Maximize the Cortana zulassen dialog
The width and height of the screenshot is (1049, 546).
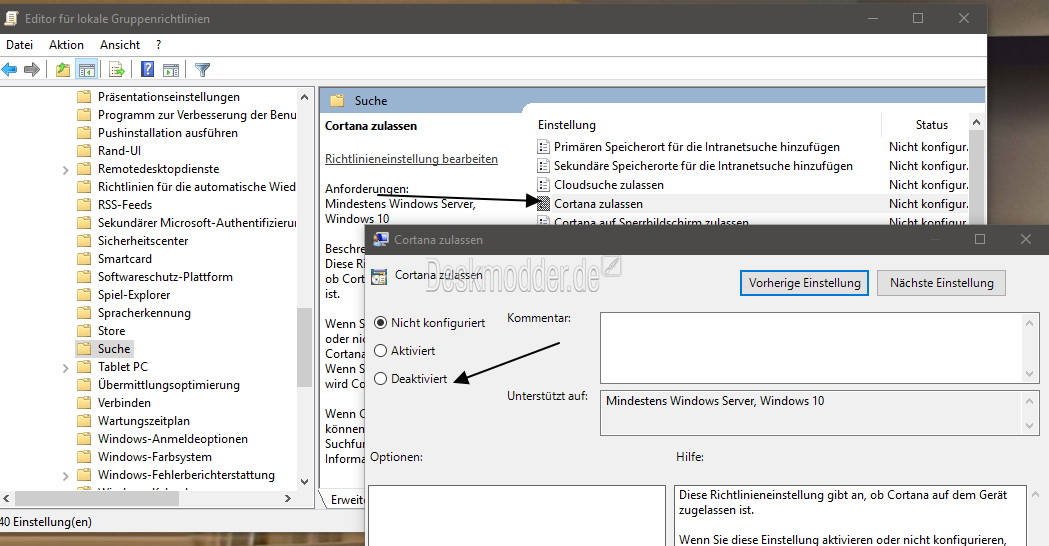coord(980,240)
